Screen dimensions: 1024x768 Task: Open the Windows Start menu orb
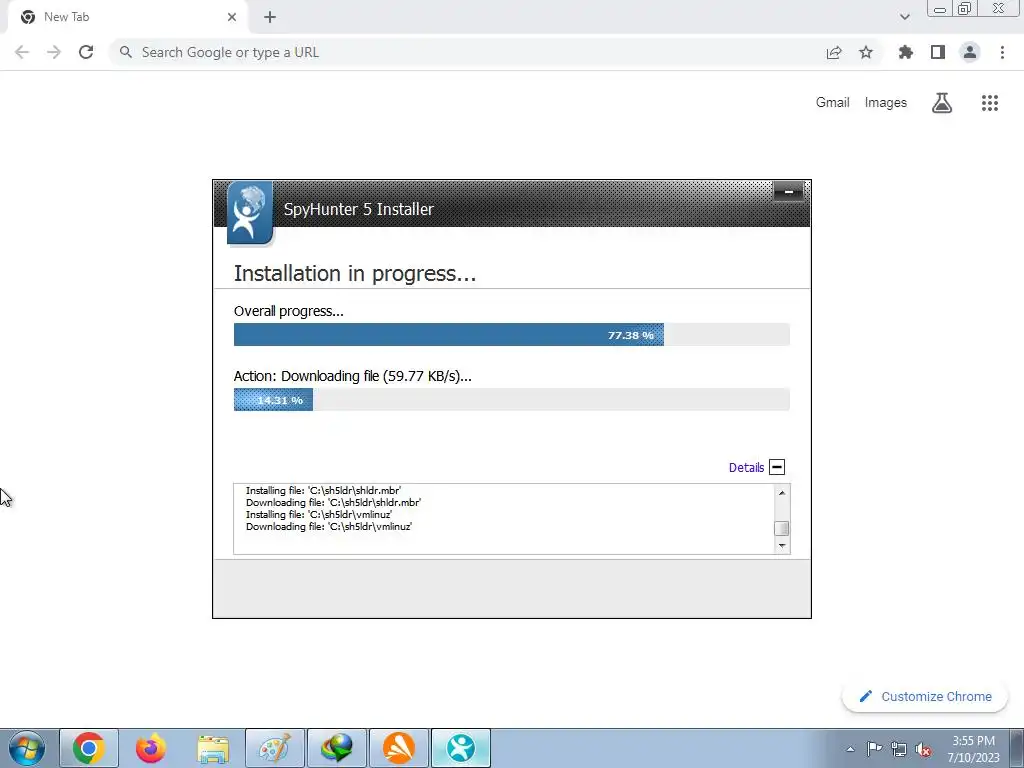pos(27,748)
